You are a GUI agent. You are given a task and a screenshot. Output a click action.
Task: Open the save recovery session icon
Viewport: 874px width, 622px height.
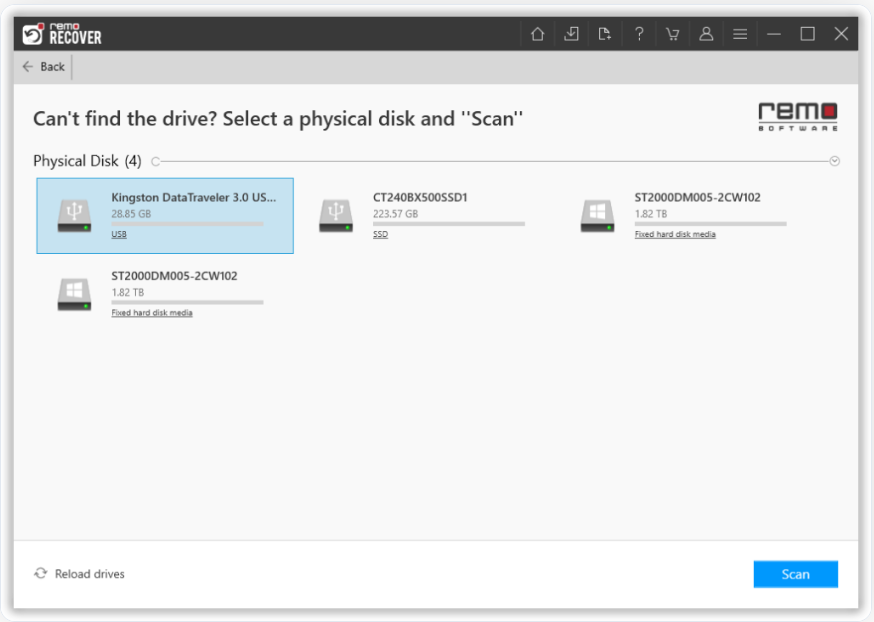coord(571,34)
